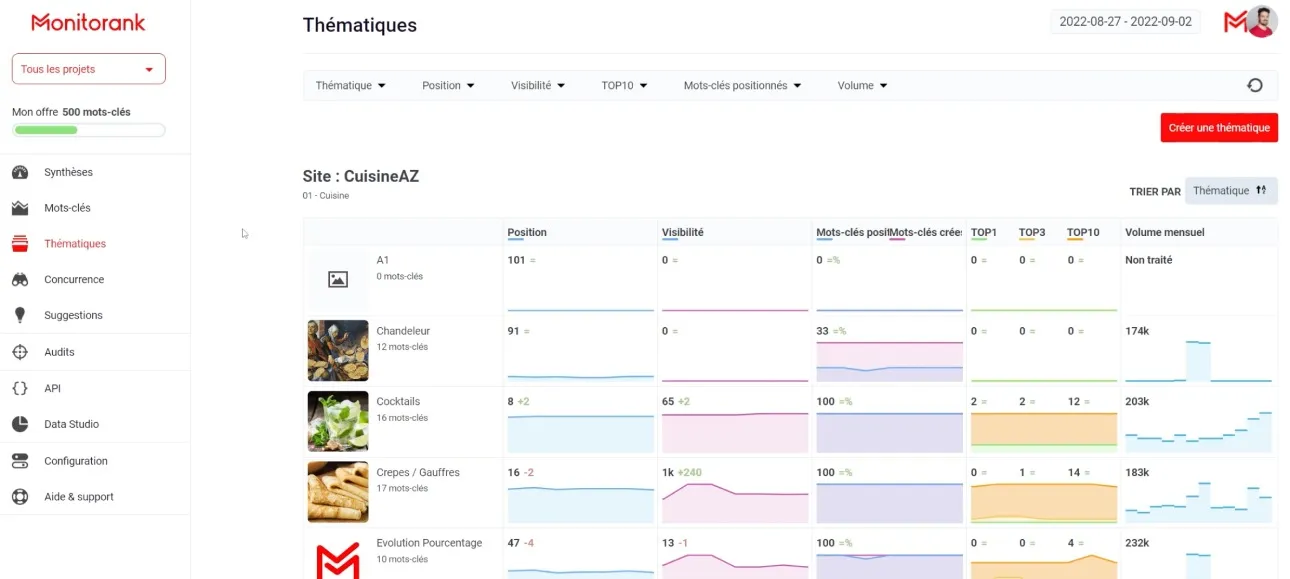The height and width of the screenshot is (579, 1290).
Task: Open the Tous les projets dropdown
Action: click(x=88, y=69)
